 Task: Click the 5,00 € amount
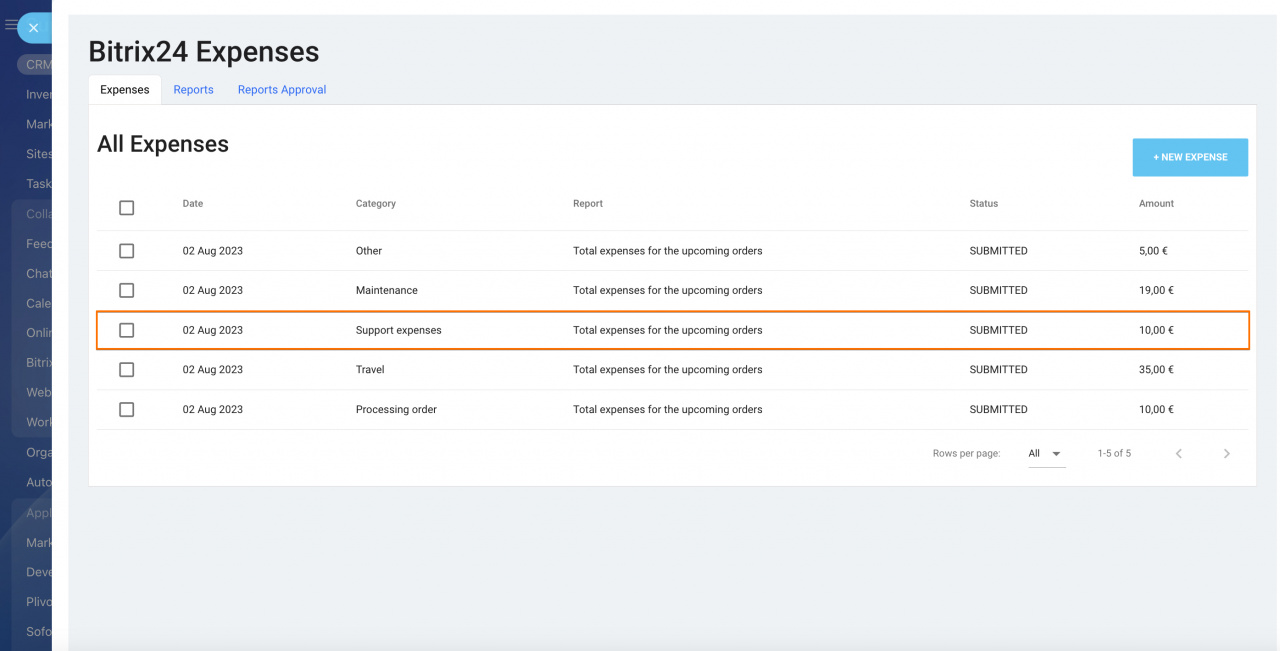pos(1153,251)
